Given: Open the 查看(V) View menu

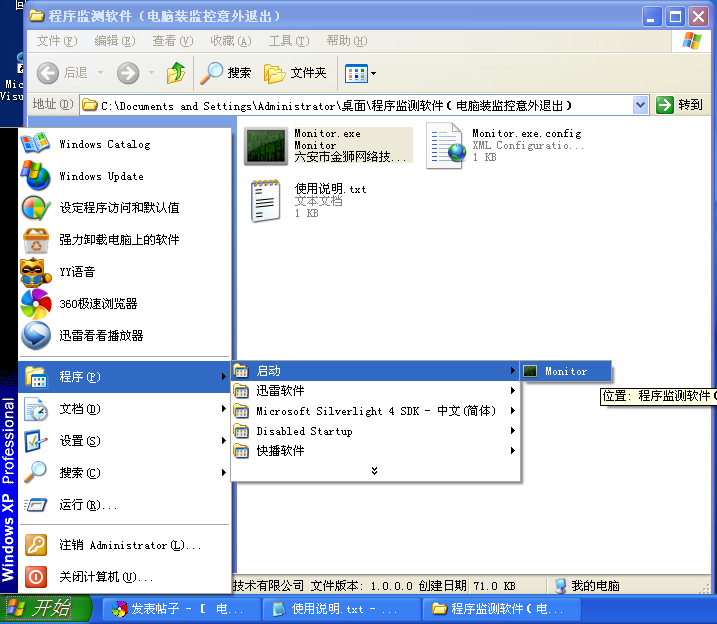Looking at the screenshot, I should [173, 41].
